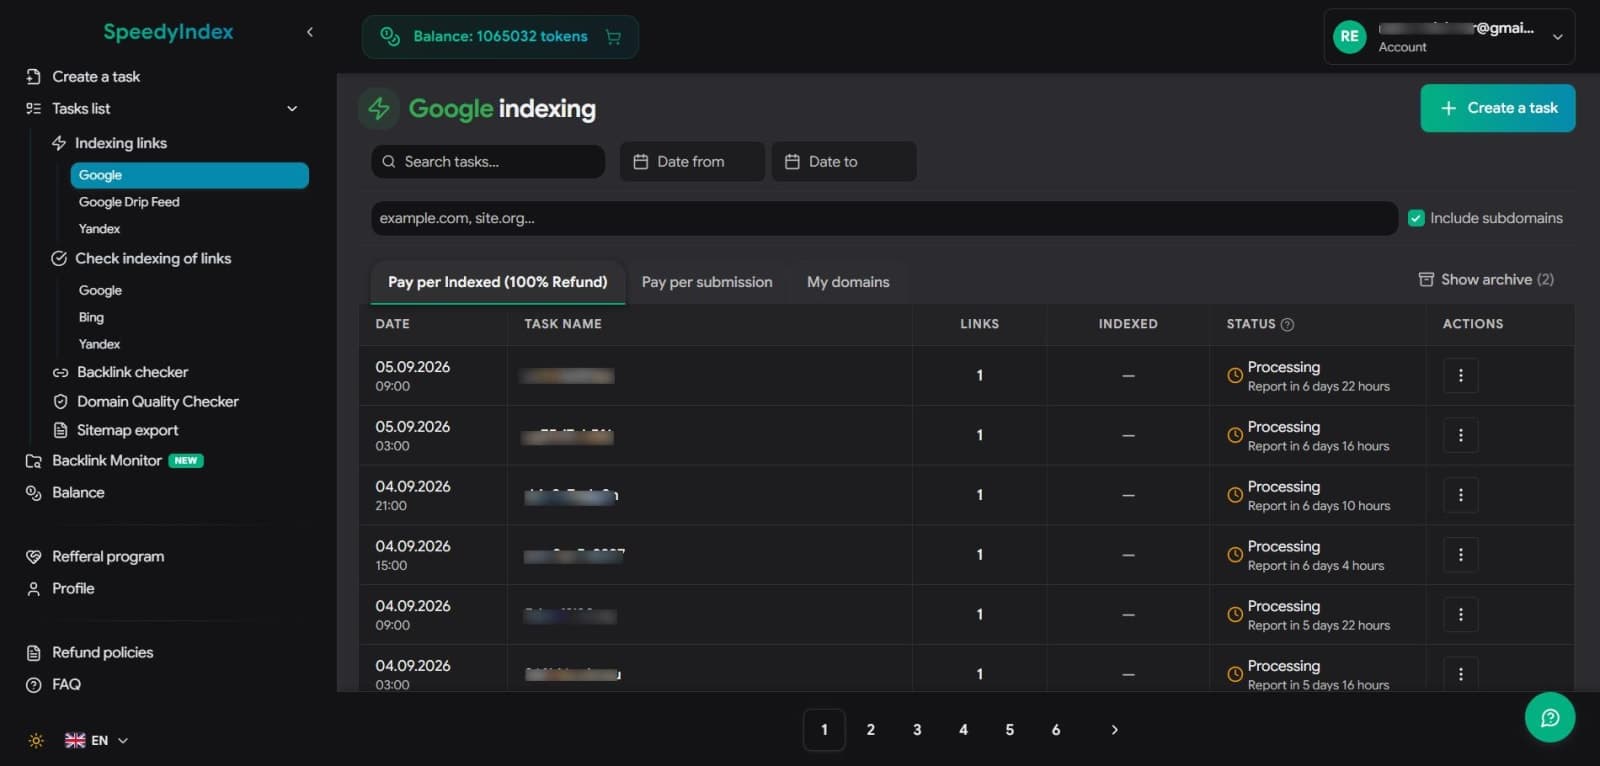Uncheck Include subdomains checkbox
The image size is (1600, 766).
pos(1415,218)
